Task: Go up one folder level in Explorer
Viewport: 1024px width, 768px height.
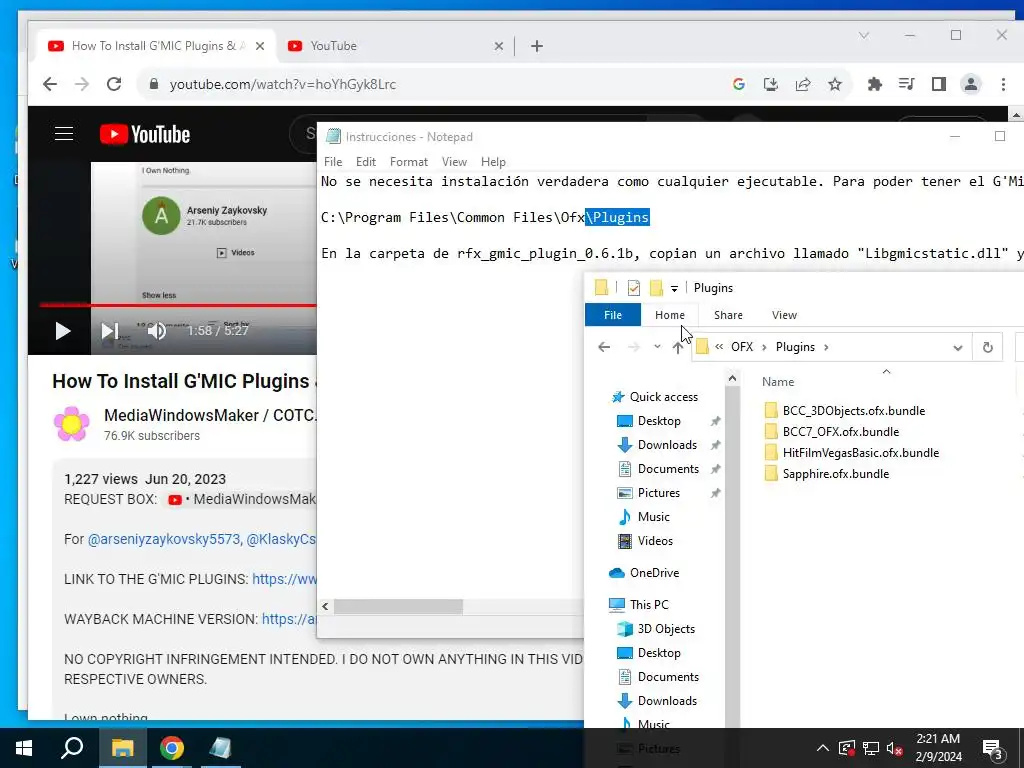Action: (x=678, y=347)
